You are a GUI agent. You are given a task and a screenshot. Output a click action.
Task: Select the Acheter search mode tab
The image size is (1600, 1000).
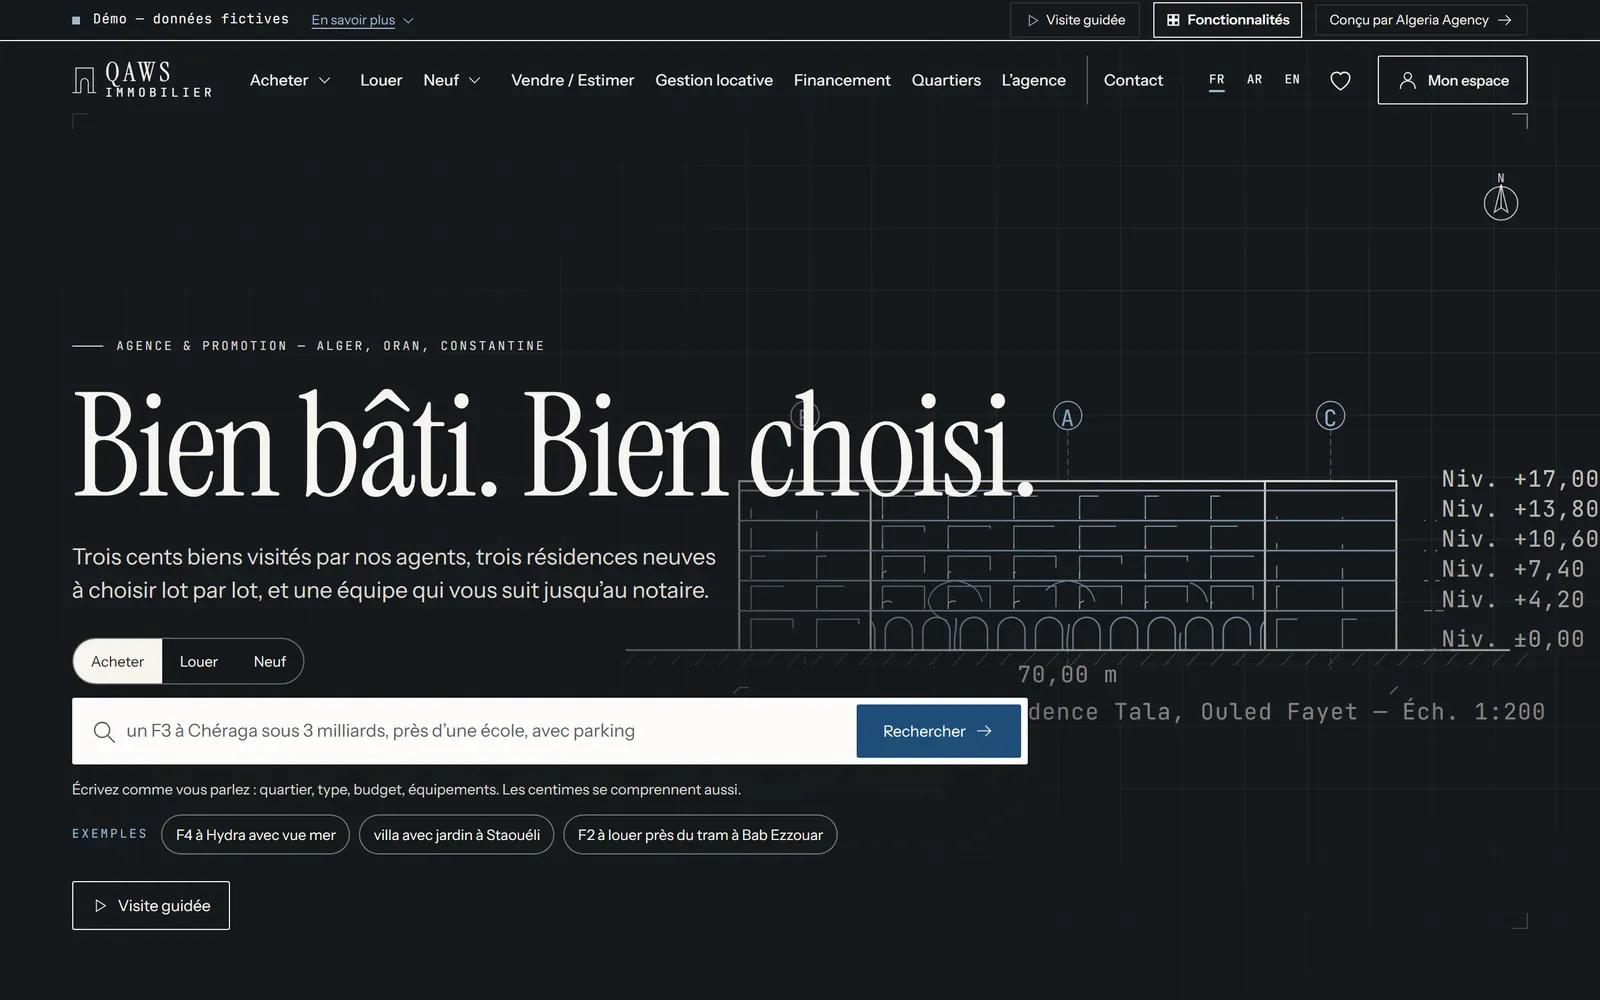[117, 661]
